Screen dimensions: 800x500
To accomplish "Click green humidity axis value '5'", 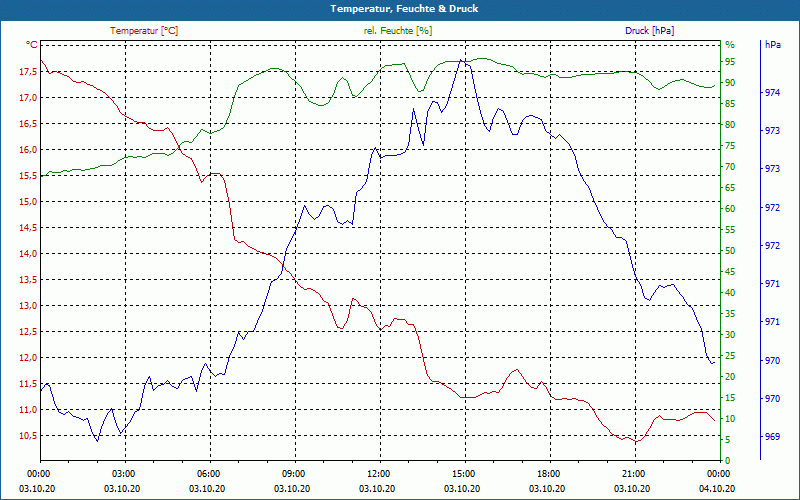I will tap(728, 440).
